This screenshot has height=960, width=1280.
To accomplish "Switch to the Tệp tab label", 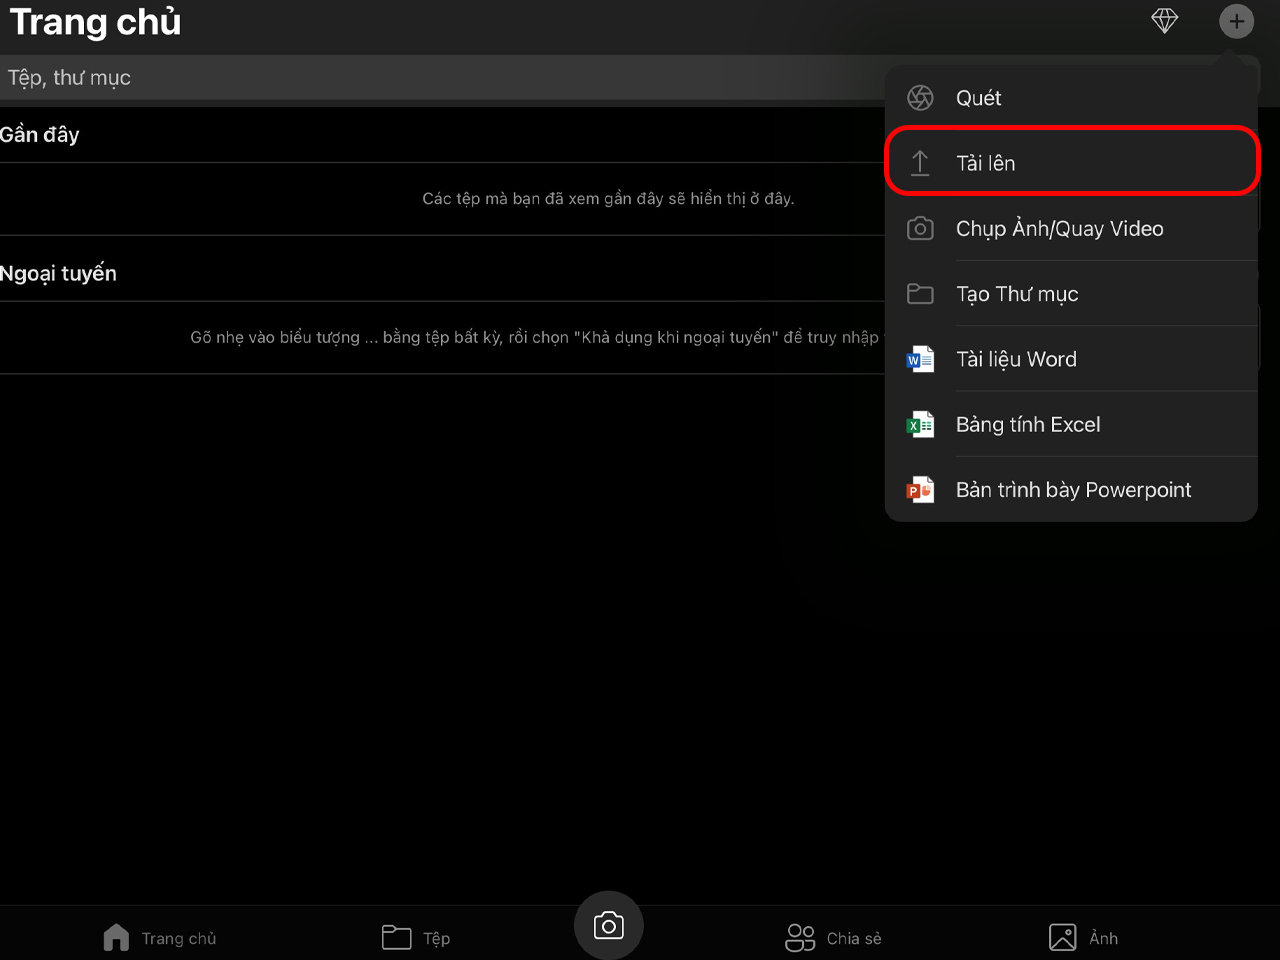I will 437,939.
